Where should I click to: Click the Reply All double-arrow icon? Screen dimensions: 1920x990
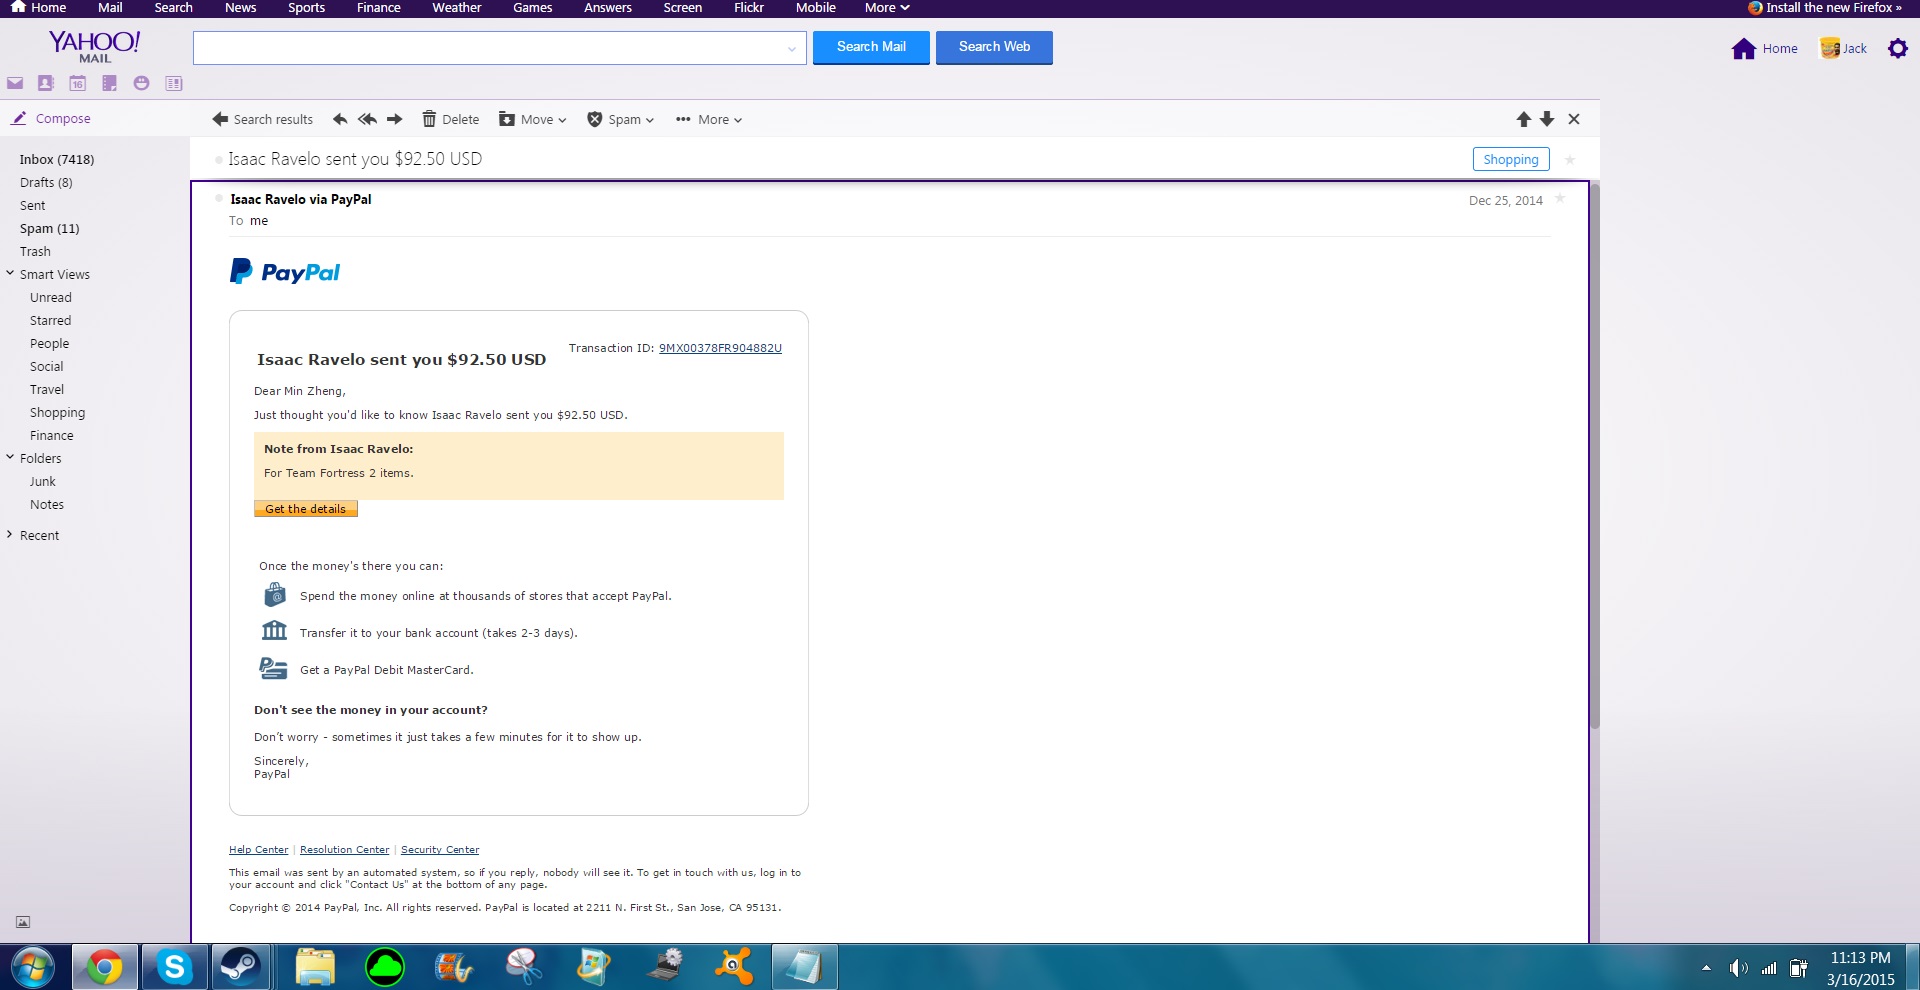[367, 119]
